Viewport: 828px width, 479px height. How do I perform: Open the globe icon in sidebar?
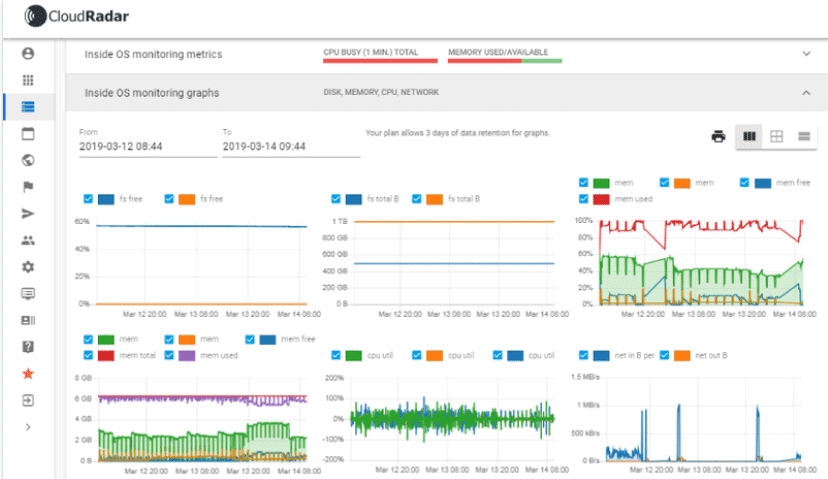[28, 160]
